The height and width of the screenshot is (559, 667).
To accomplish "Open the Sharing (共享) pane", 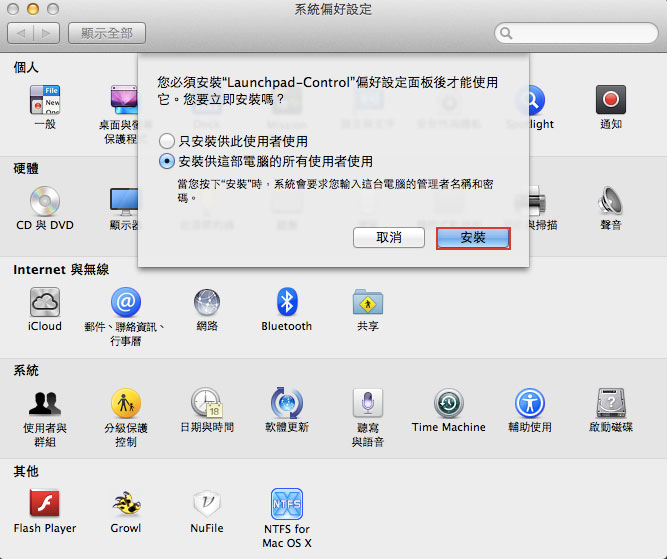I will pos(368,302).
